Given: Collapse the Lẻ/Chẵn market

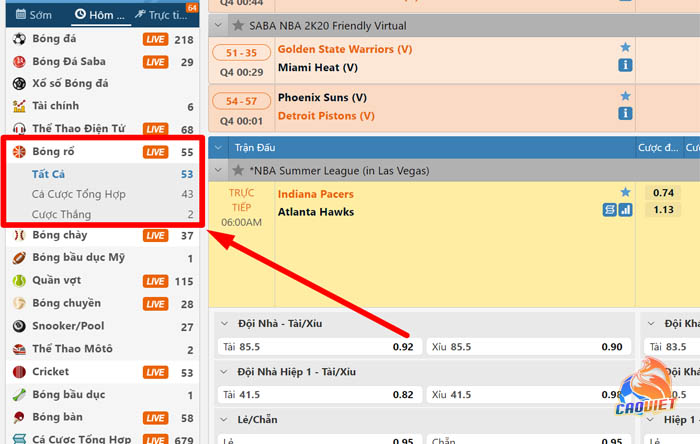Looking at the screenshot, I should coord(225,419).
